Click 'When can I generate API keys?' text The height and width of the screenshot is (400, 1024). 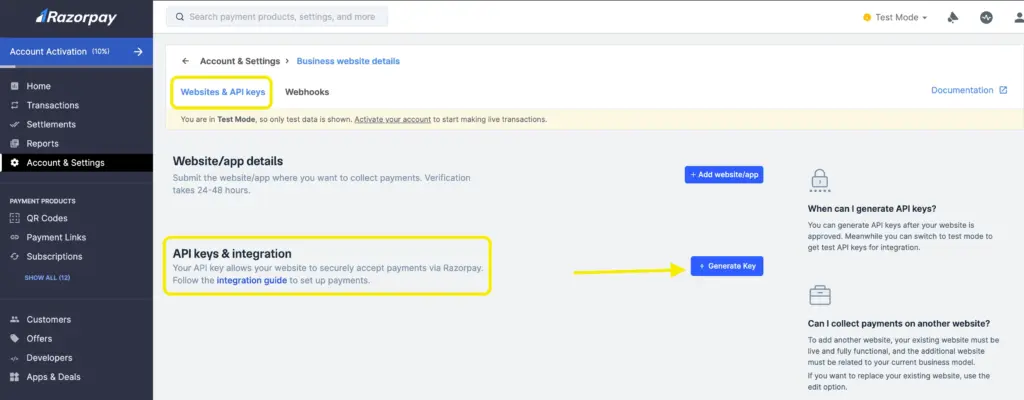[872, 208]
